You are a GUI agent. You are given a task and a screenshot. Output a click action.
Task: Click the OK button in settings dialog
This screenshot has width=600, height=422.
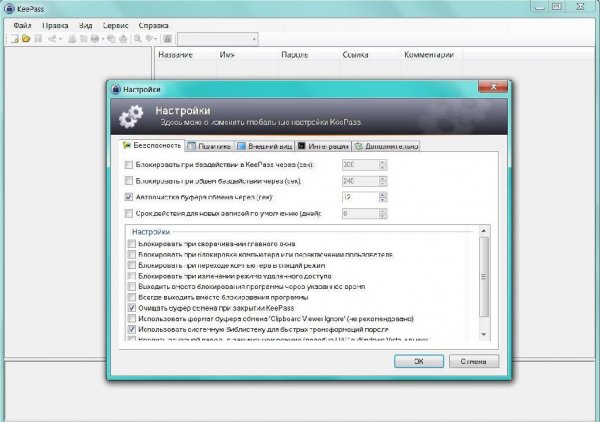(419, 361)
